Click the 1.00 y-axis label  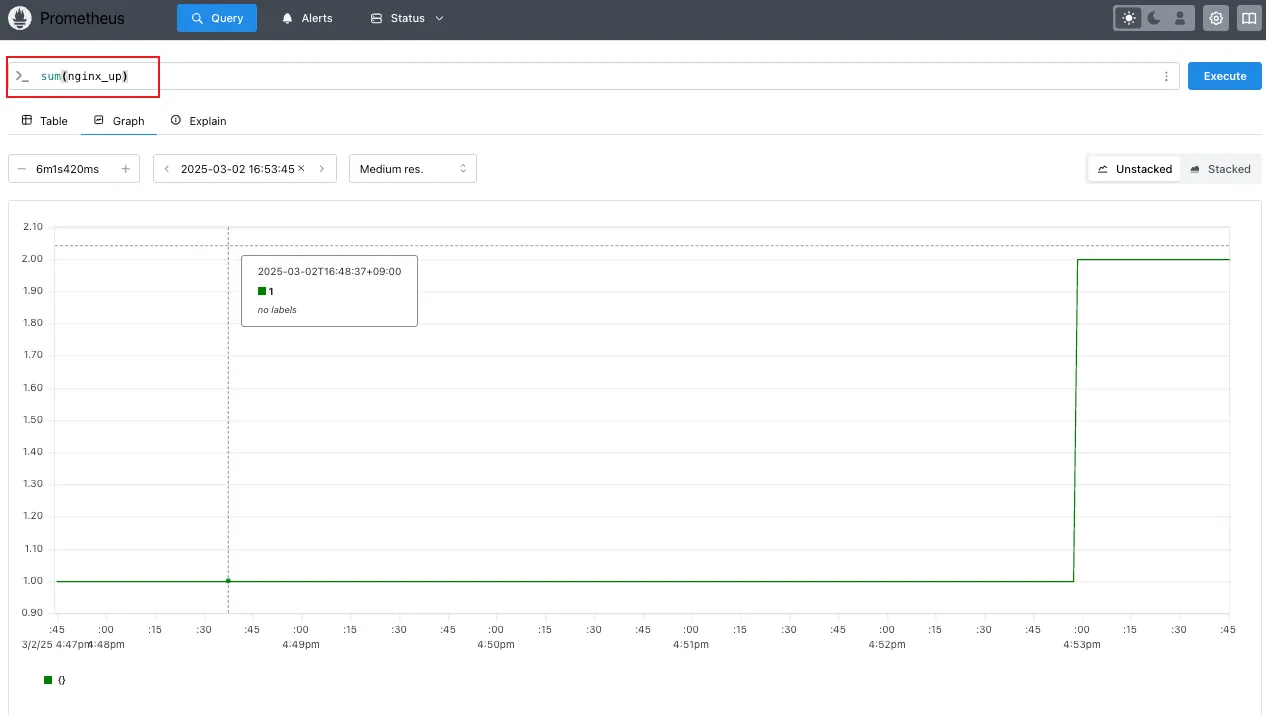coord(33,581)
